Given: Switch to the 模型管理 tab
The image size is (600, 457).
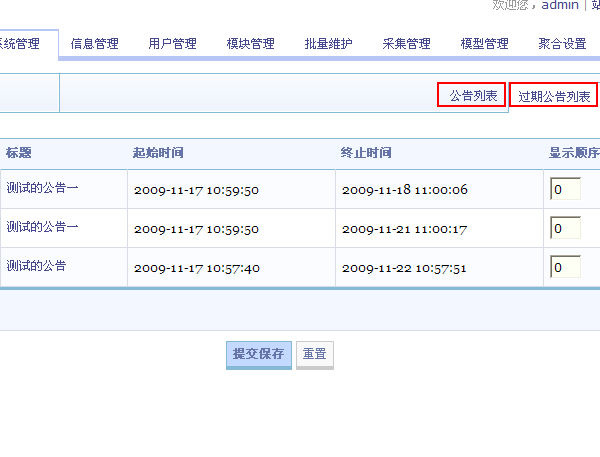Looking at the screenshot, I should point(484,44).
